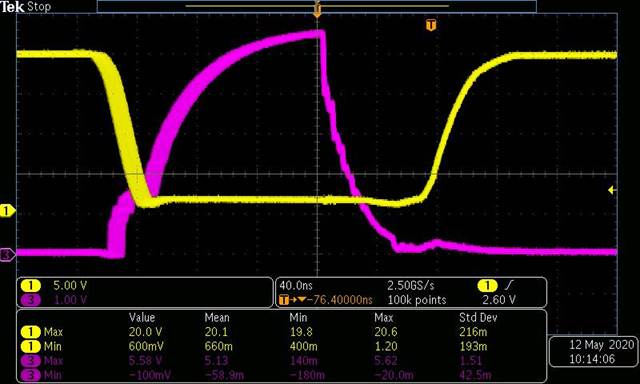Select channel 3 badge showing 1.00 V
The image size is (640, 384).
pos(31,300)
